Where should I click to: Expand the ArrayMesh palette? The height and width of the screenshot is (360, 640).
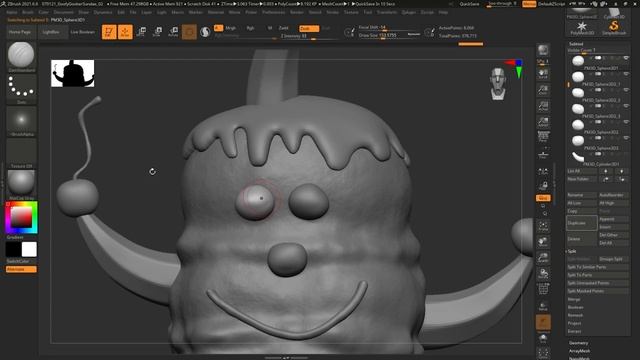(x=579, y=351)
